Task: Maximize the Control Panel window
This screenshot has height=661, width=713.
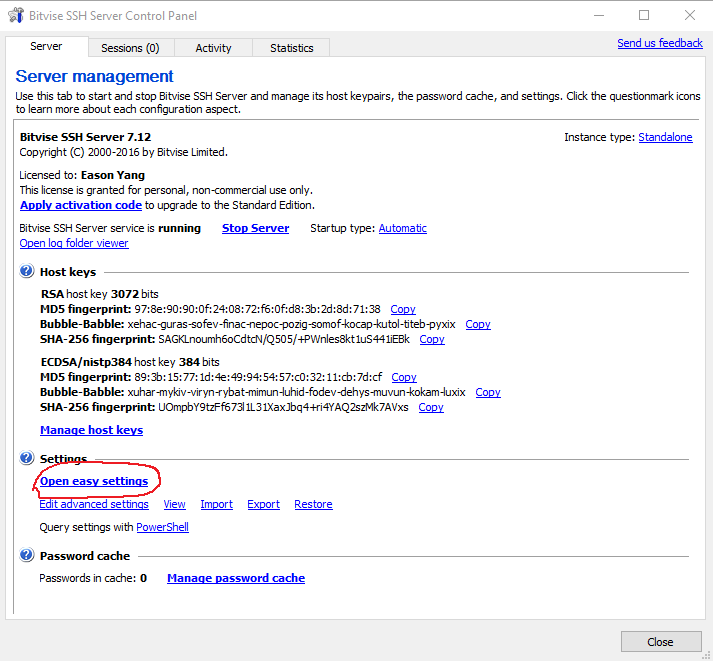Action: 644,15
